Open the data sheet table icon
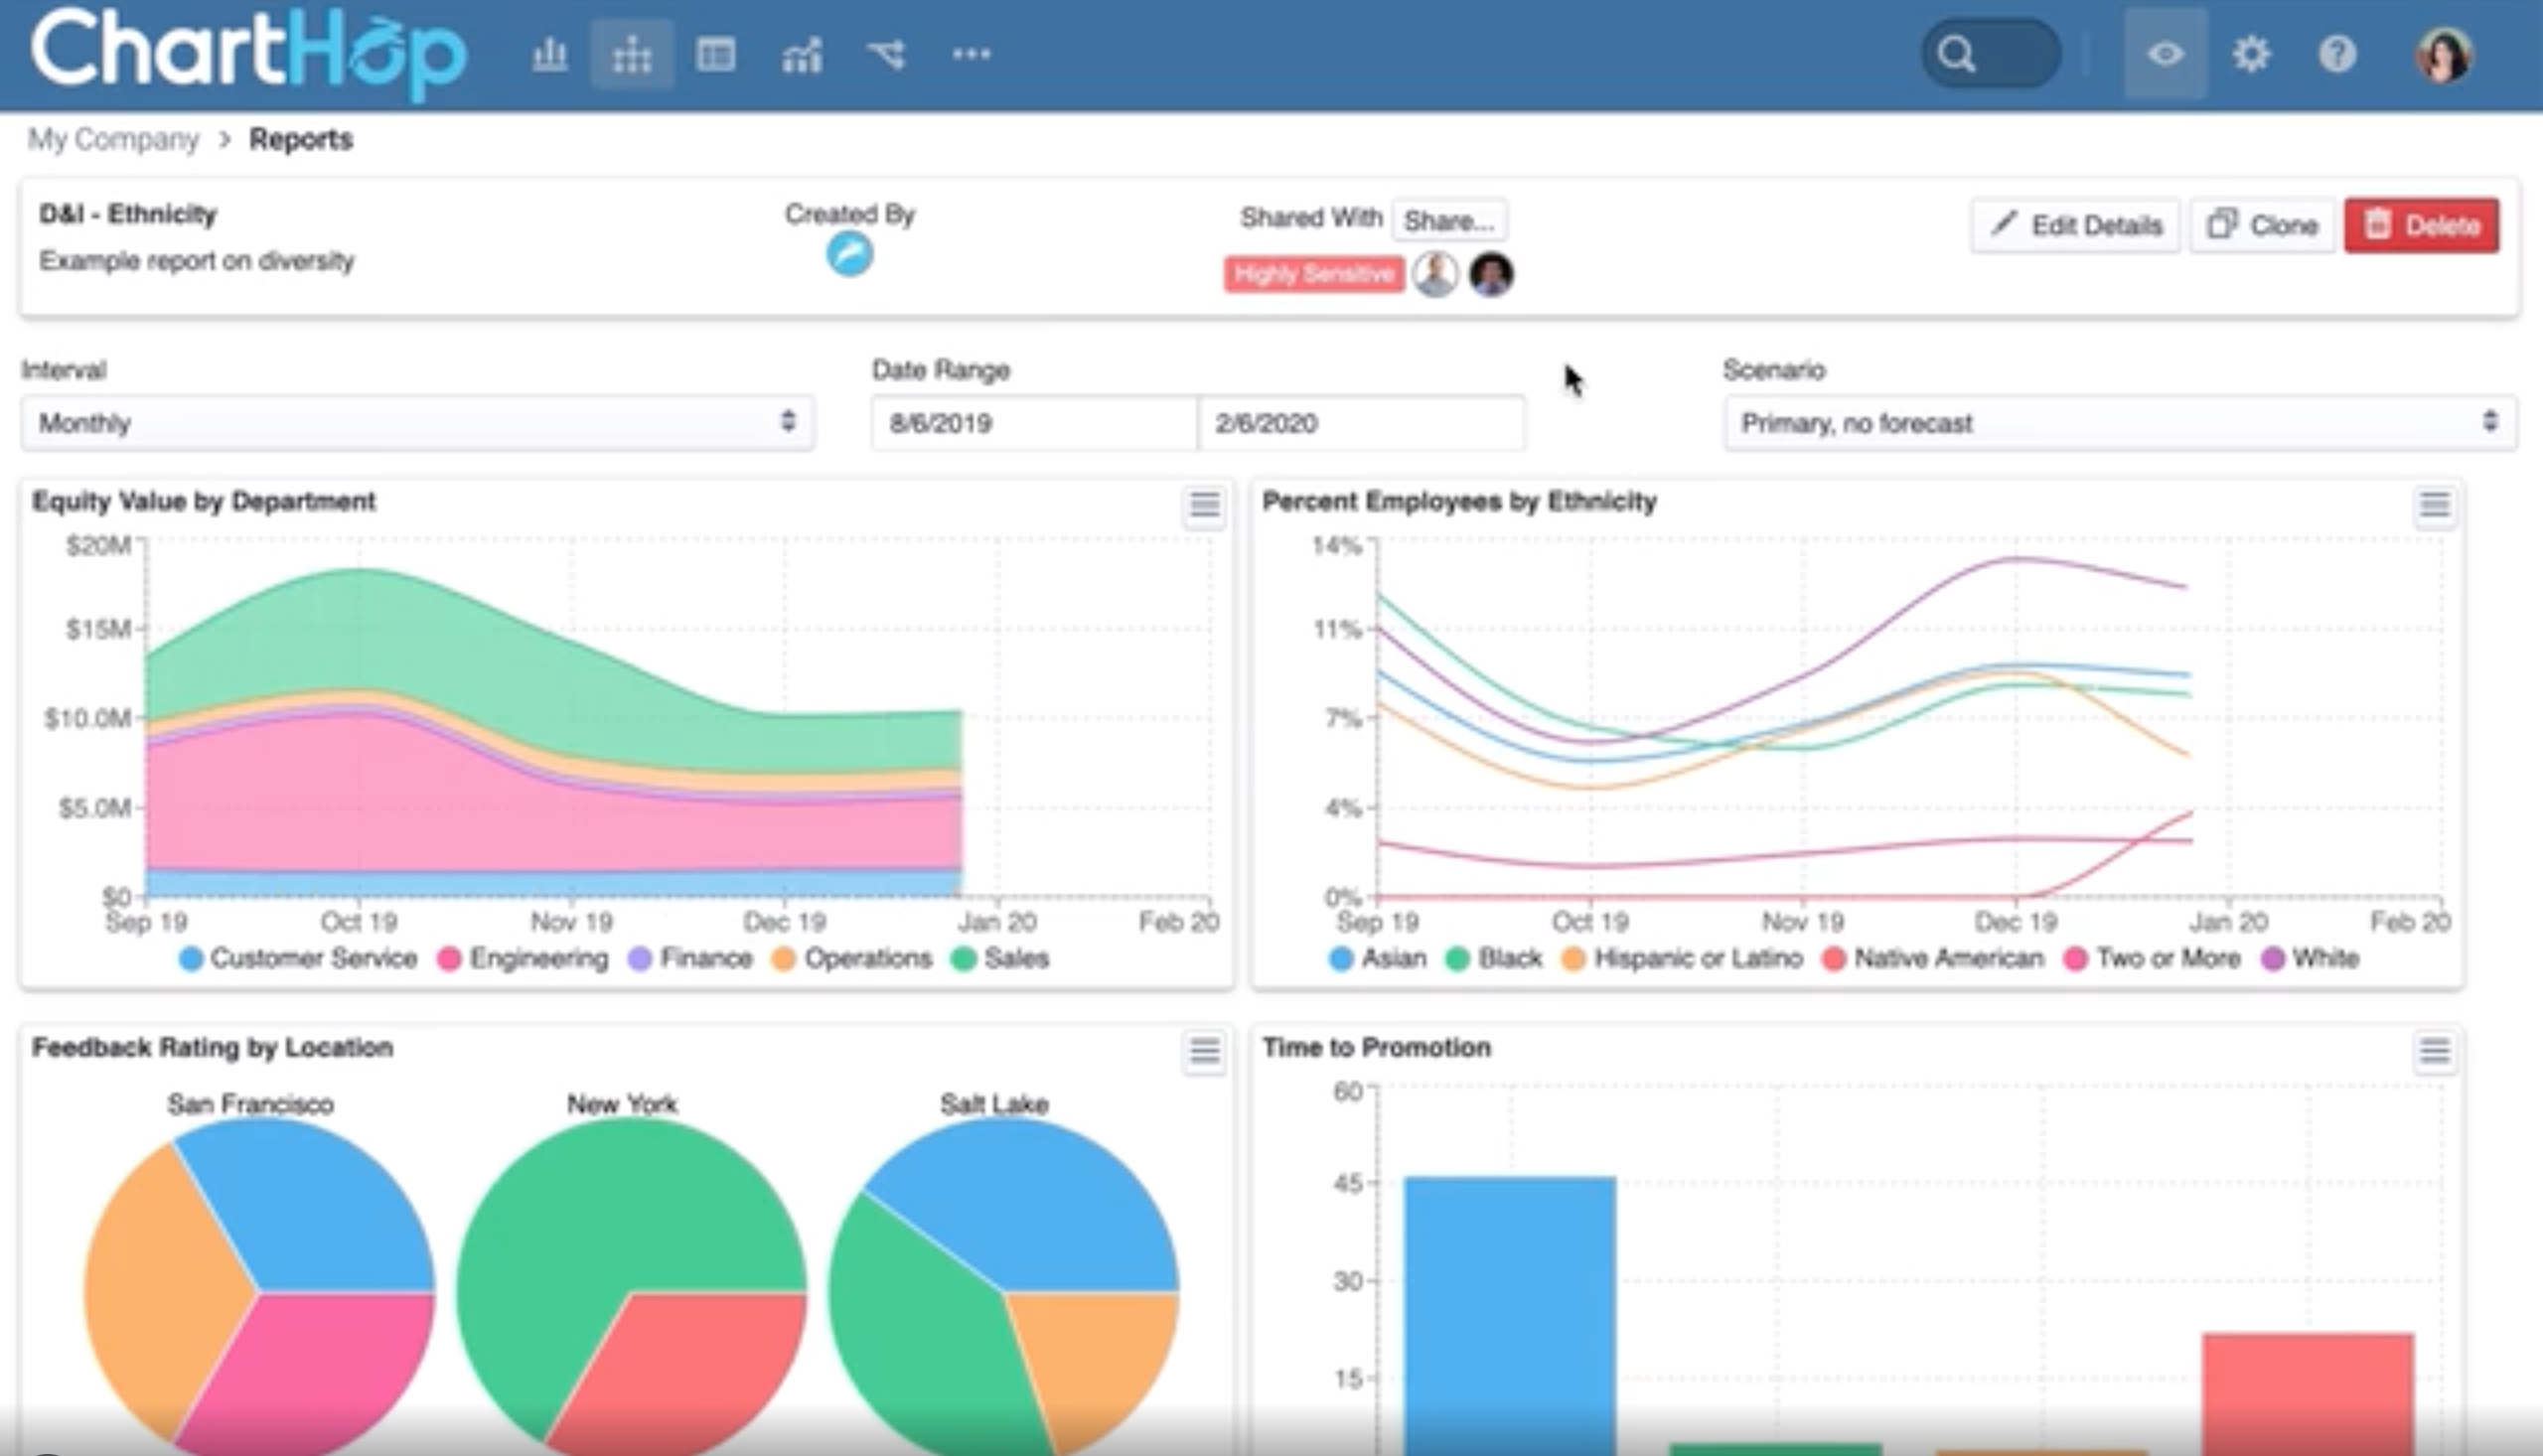2543x1456 pixels. (716, 54)
